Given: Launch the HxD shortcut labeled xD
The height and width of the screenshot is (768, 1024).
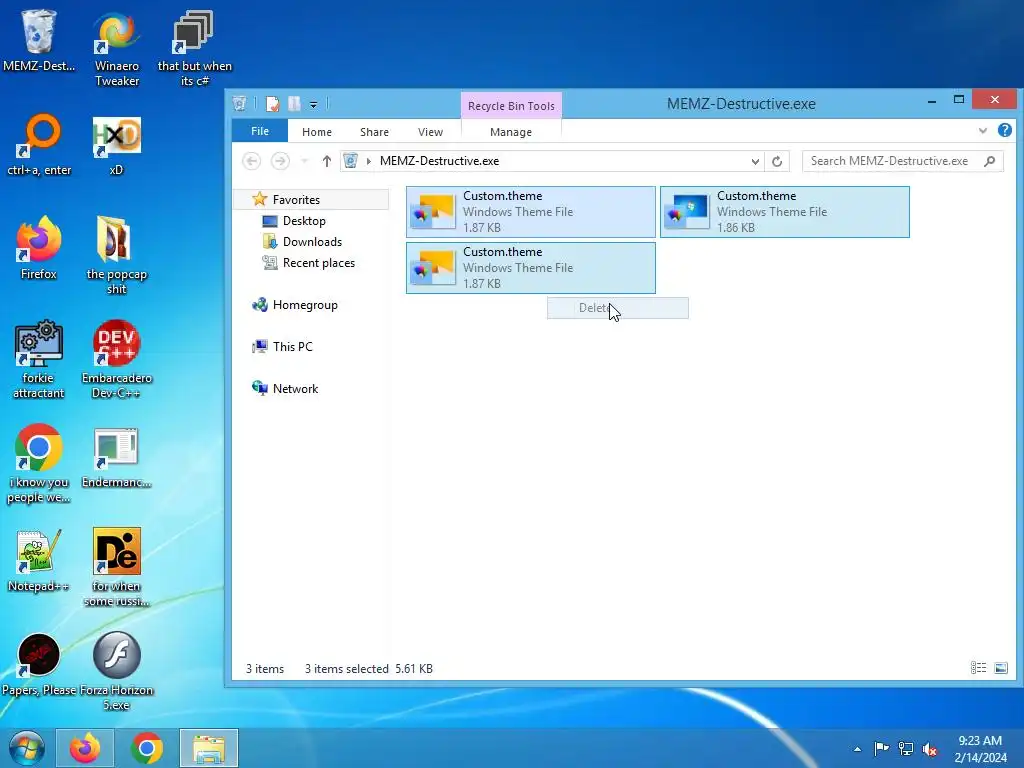Looking at the screenshot, I should [116, 144].
